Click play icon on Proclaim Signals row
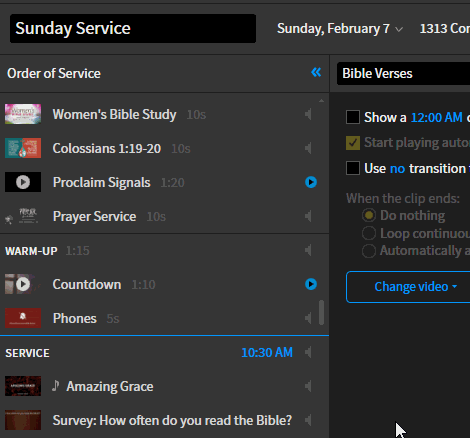The height and width of the screenshot is (438, 470). click(x=311, y=182)
